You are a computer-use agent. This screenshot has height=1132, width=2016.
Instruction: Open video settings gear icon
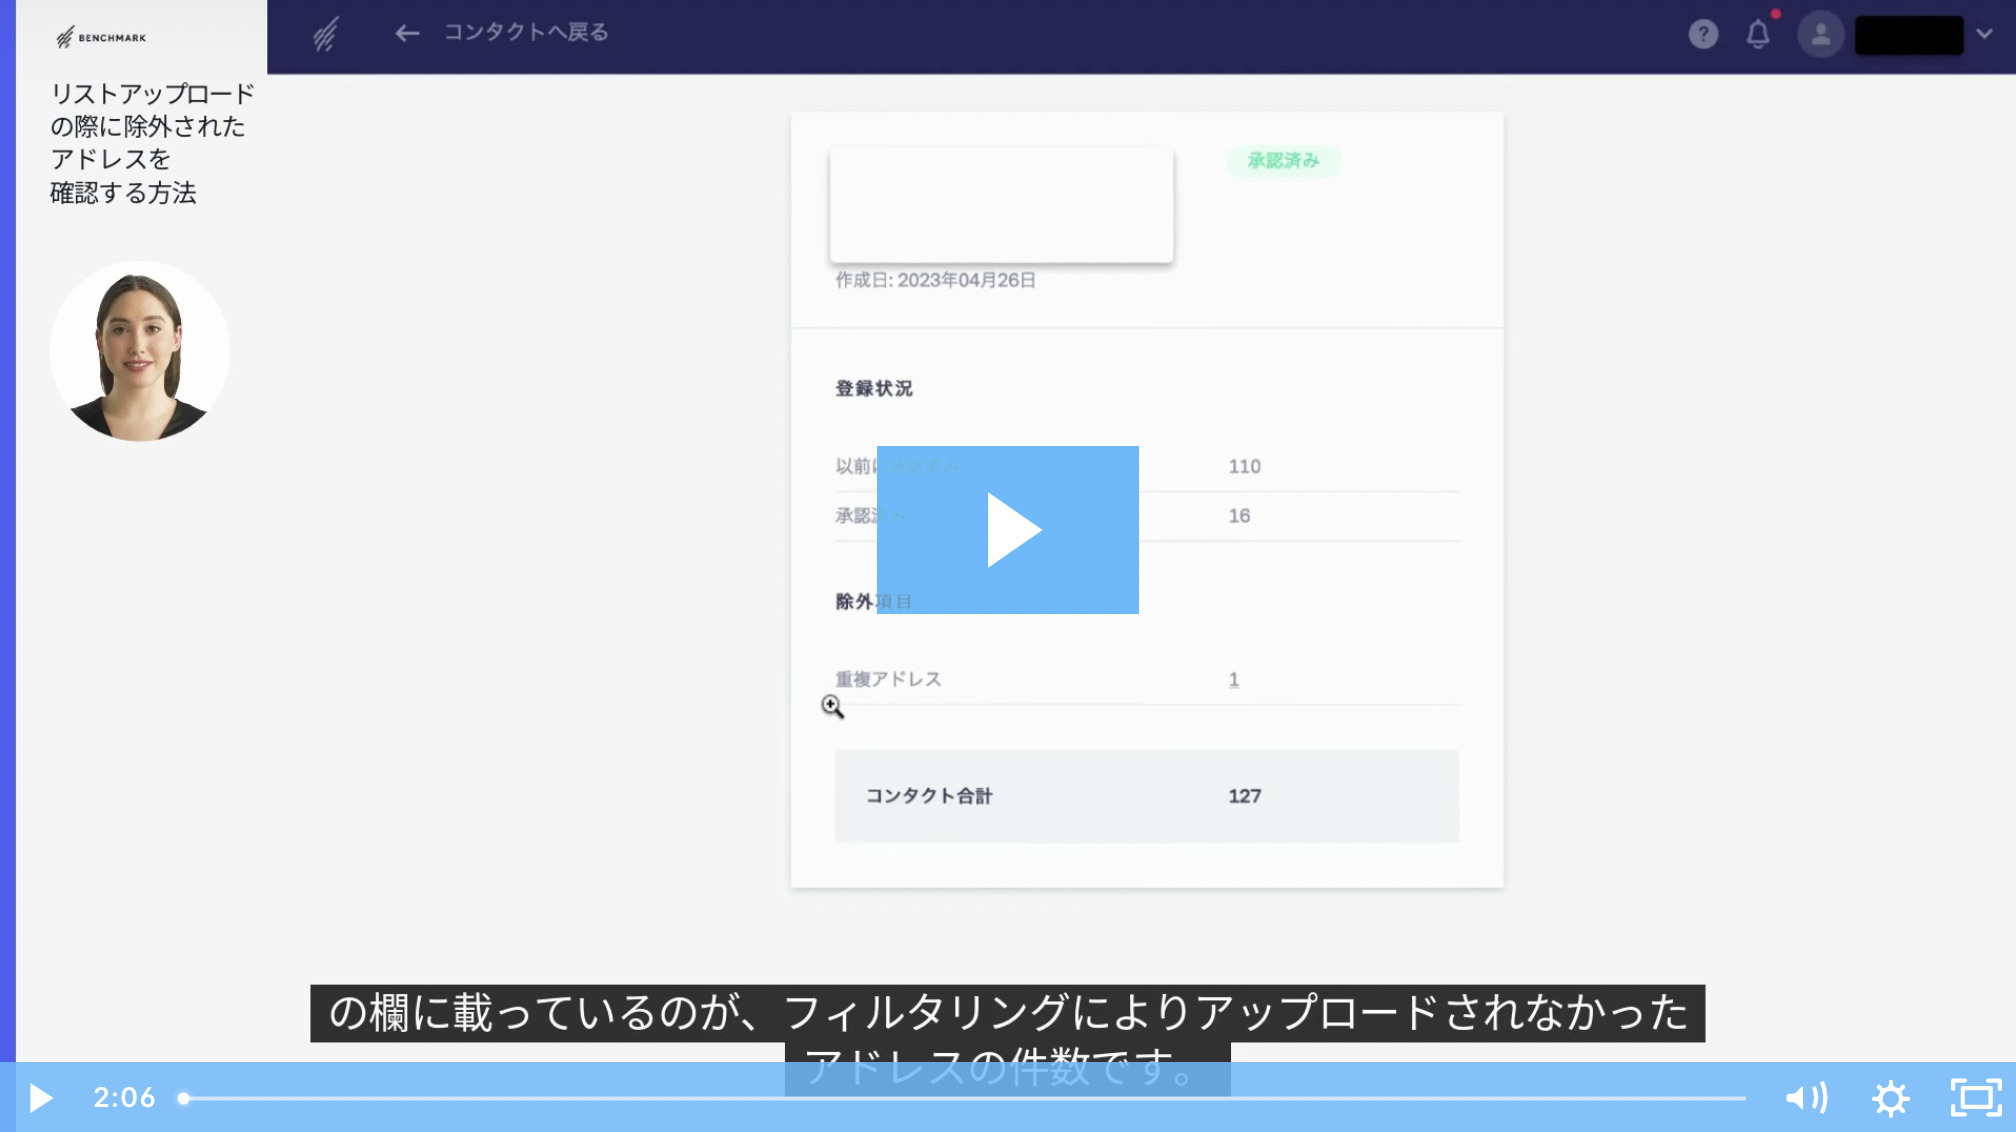click(1890, 1098)
